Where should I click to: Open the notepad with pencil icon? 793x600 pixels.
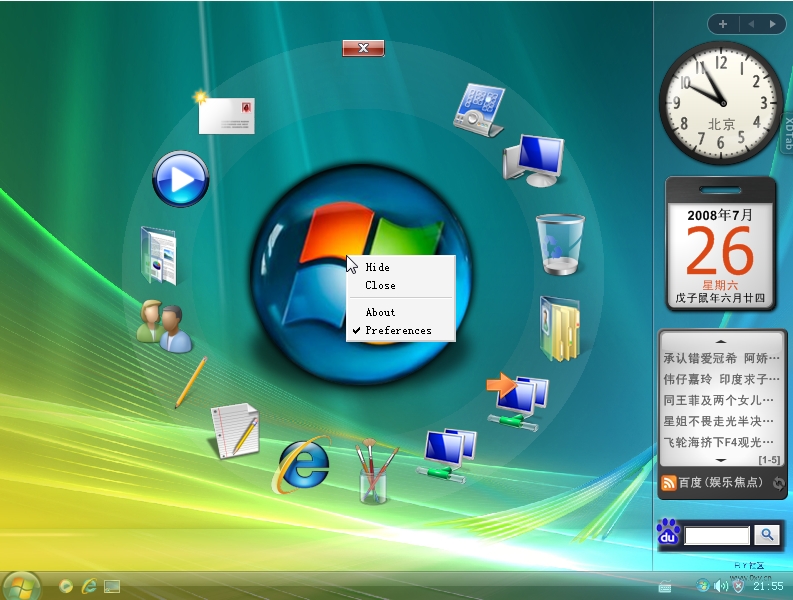[x=236, y=431]
